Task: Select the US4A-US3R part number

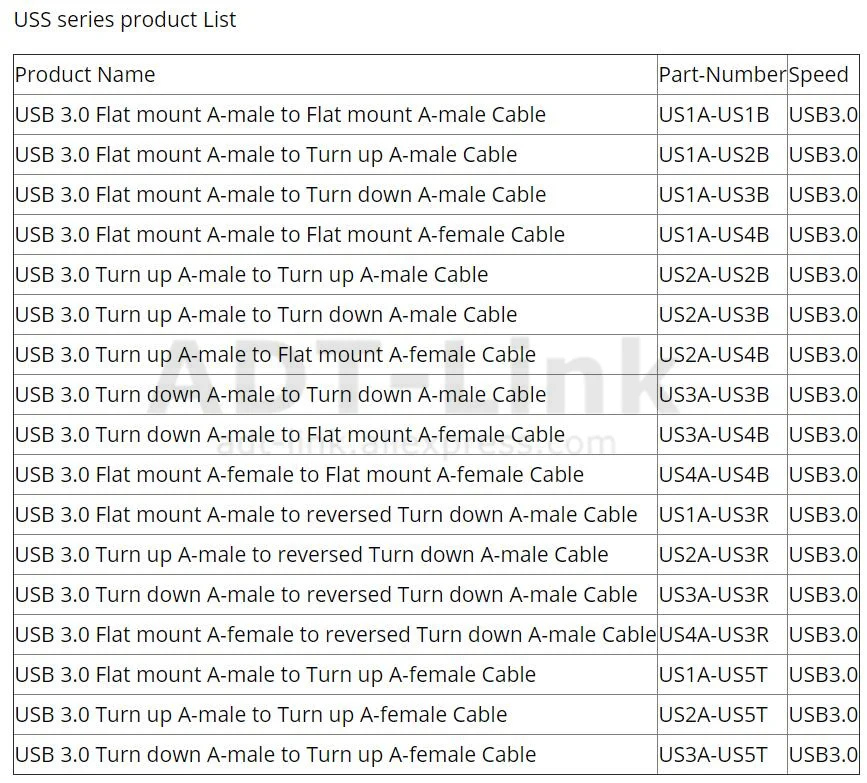Action: pyautogui.click(x=714, y=635)
